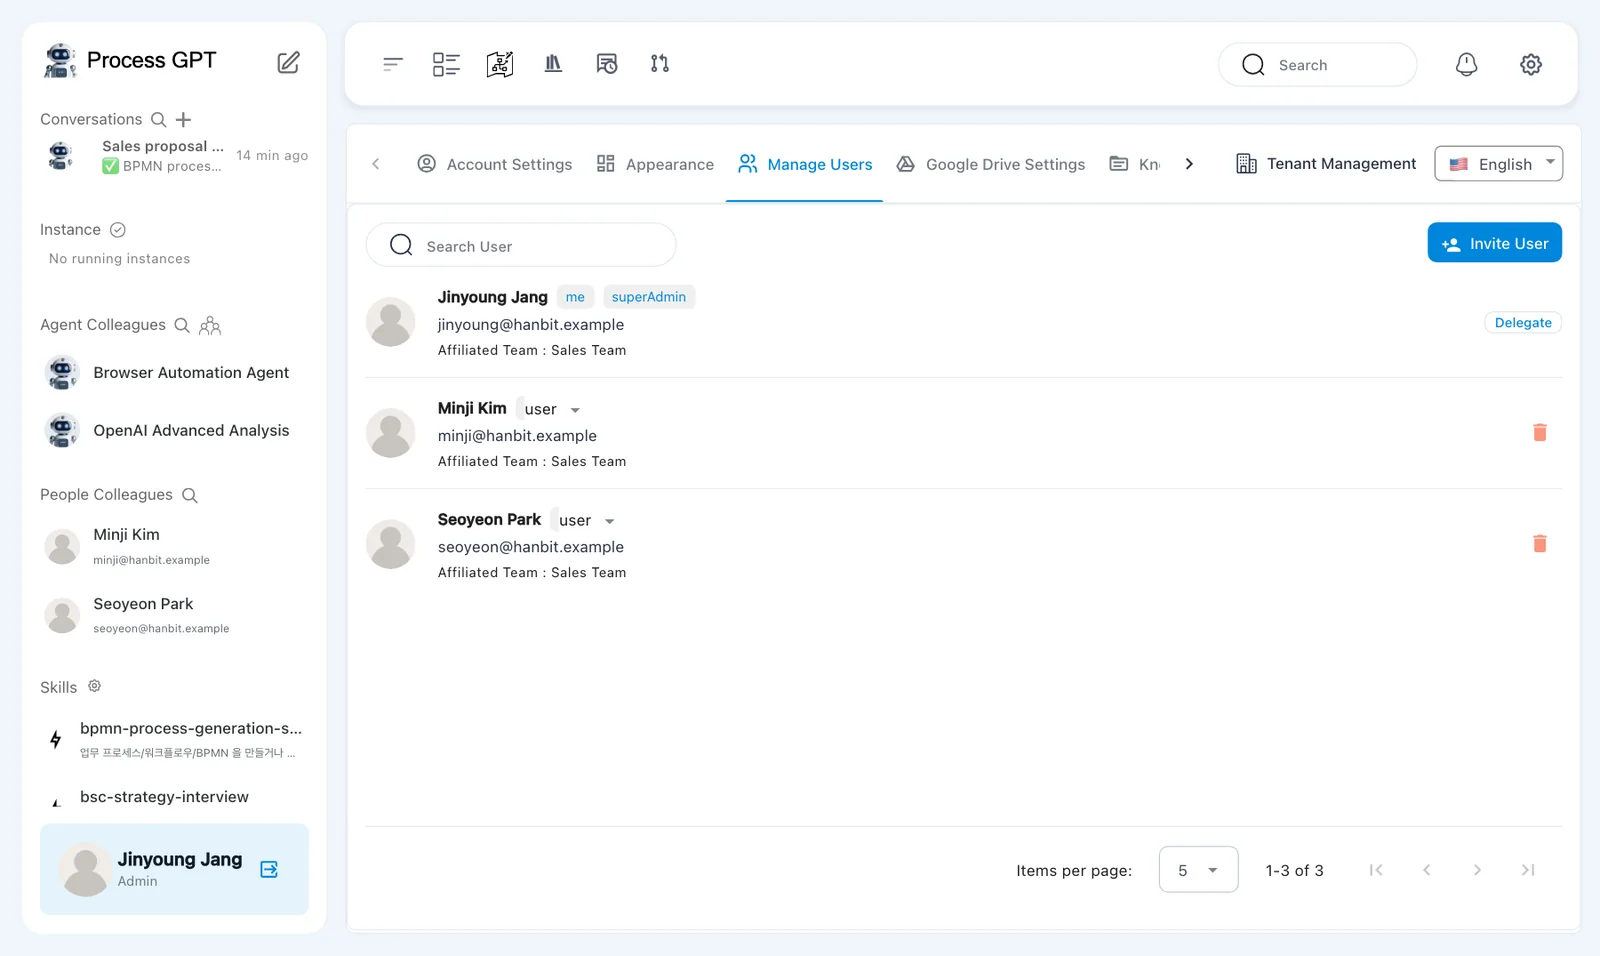Open the bsc-strategy-interview skill

(x=175, y=797)
